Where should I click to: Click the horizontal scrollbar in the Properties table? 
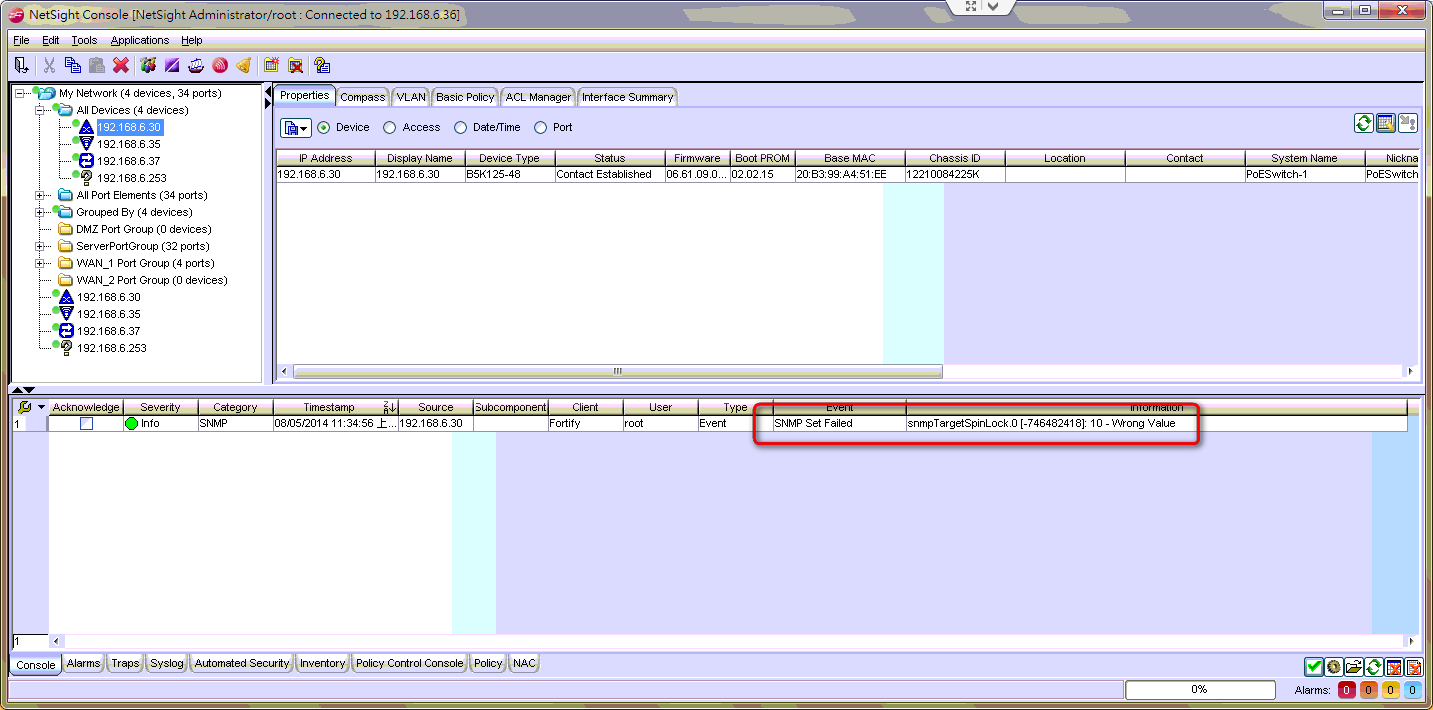617,371
